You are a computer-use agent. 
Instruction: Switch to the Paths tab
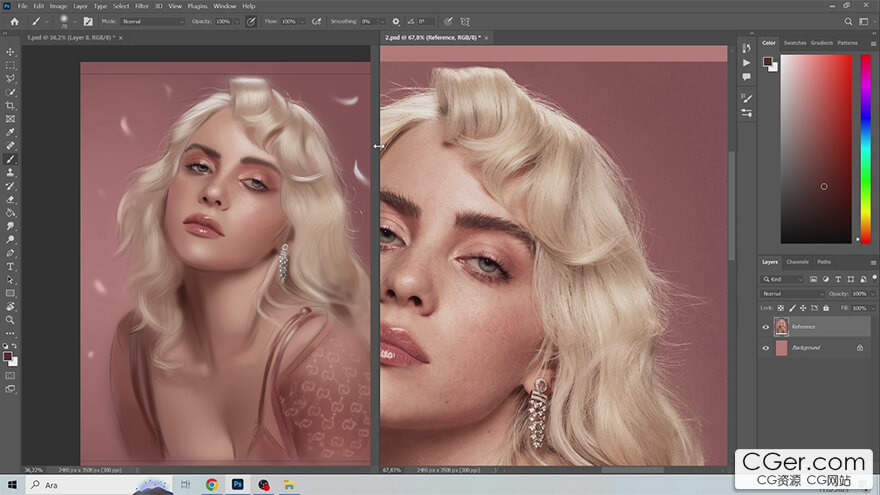[x=824, y=262]
